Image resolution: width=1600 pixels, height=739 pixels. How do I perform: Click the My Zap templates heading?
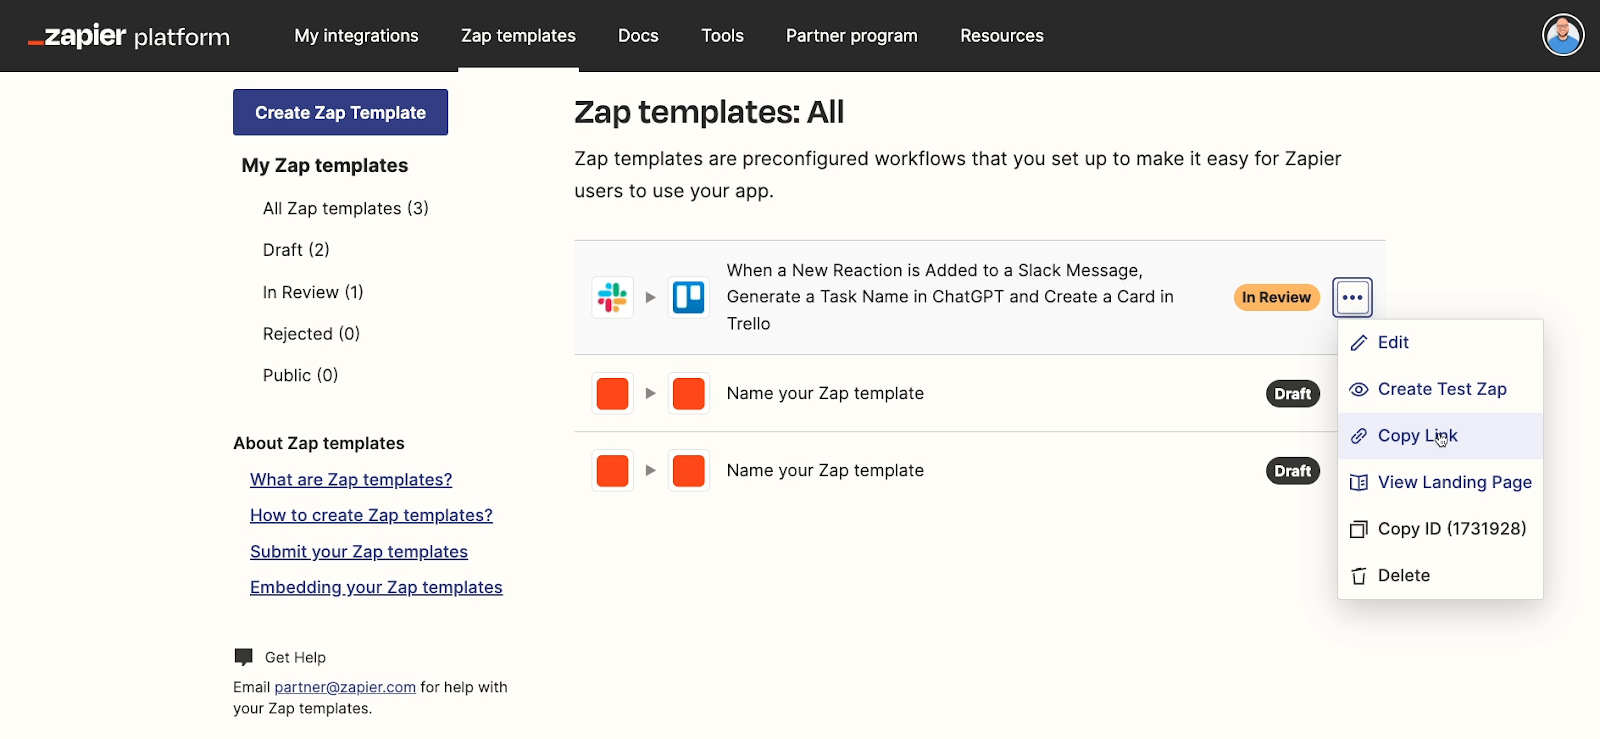(325, 166)
